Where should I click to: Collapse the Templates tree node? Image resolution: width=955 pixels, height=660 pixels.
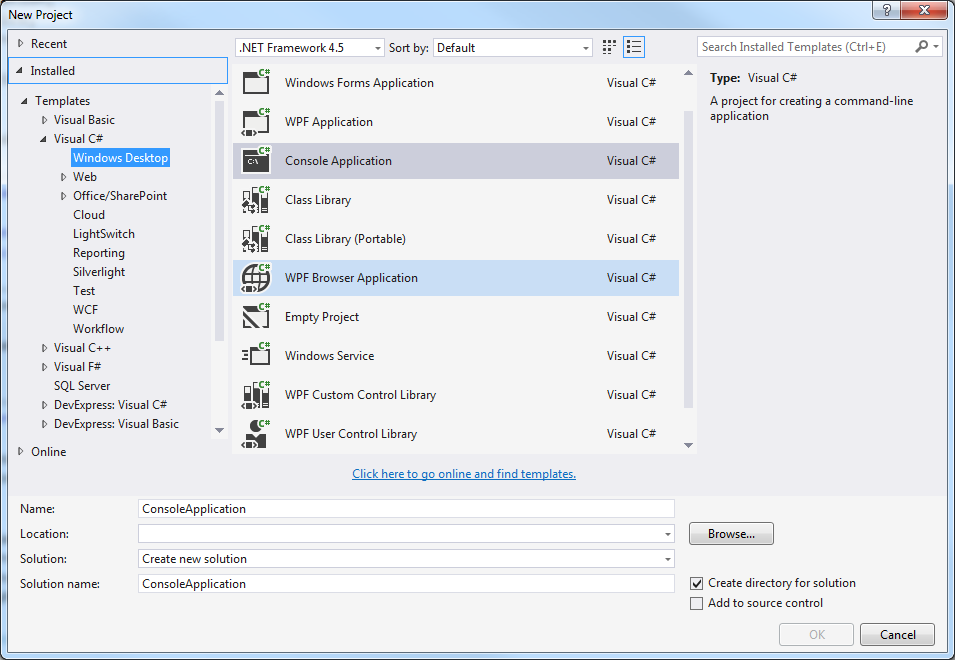click(x=24, y=101)
